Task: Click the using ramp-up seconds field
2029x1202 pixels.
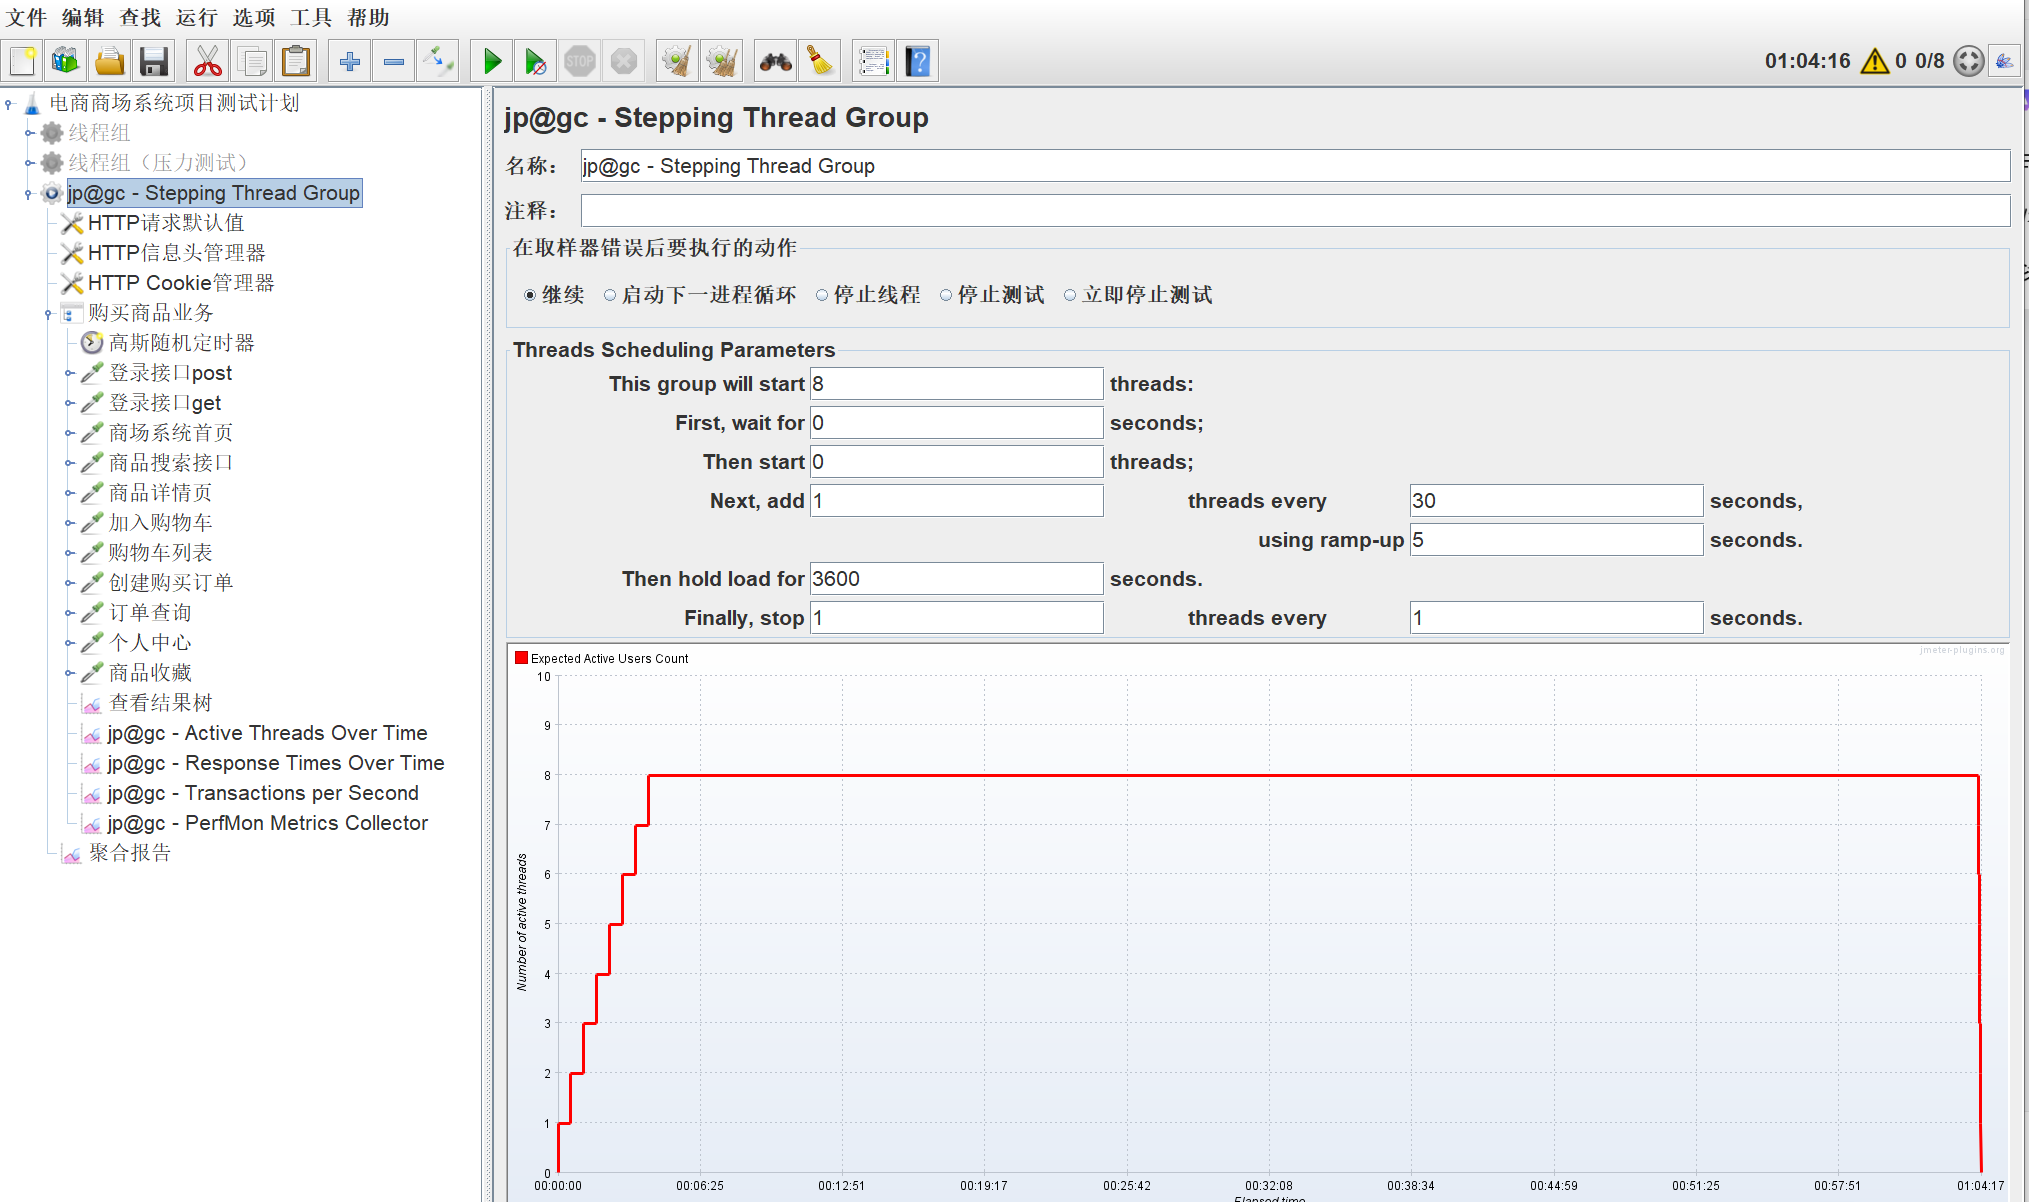Action: (x=1556, y=540)
